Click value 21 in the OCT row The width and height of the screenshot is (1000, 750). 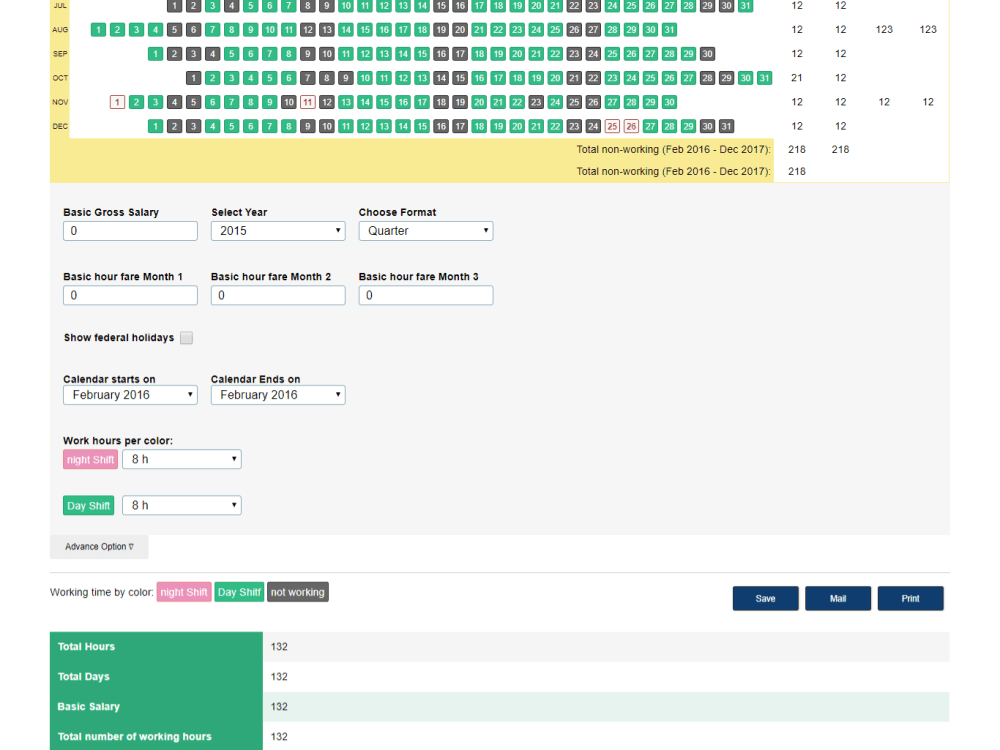click(x=797, y=78)
